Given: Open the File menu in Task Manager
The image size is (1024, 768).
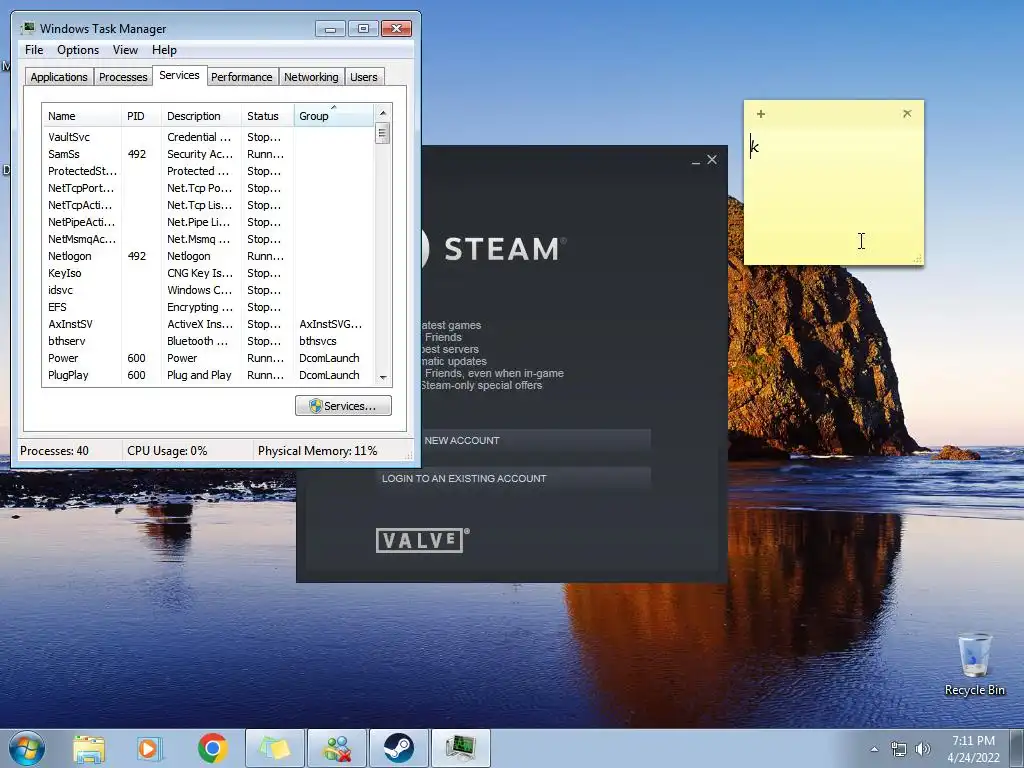Looking at the screenshot, I should pos(34,50).
